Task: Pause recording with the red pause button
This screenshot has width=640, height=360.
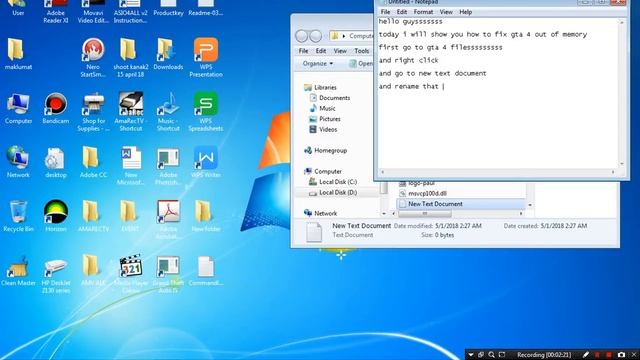Action: [x=597, y=355]
